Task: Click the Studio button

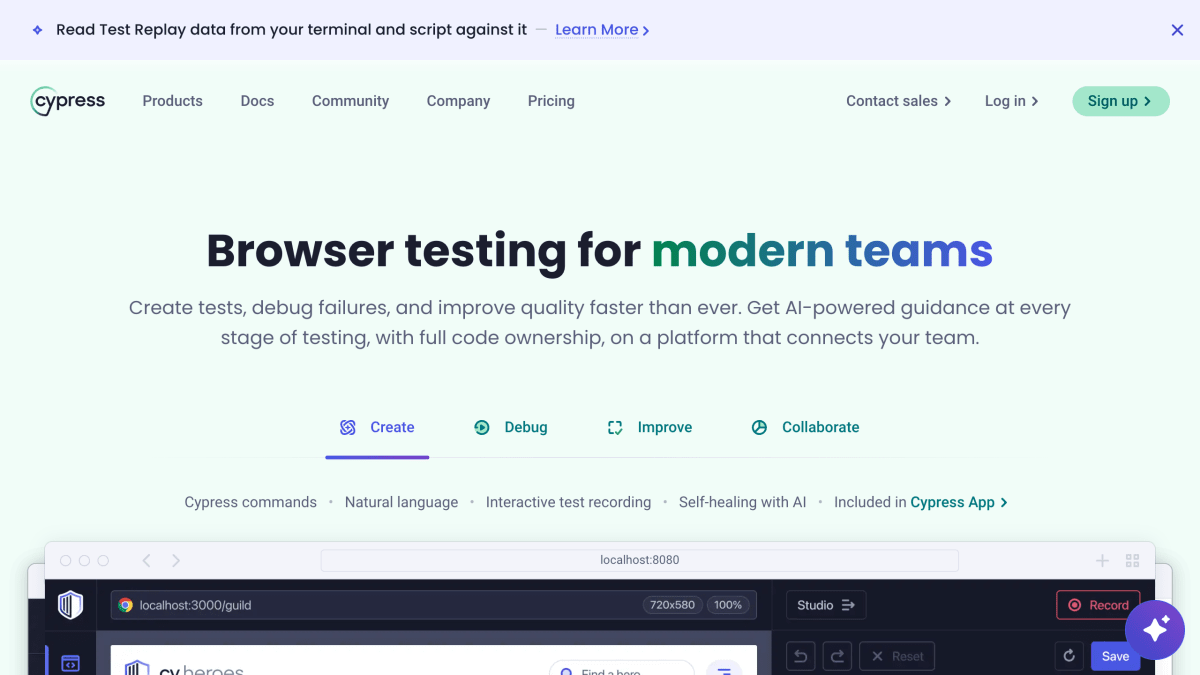Action: [x=826, y=605]
